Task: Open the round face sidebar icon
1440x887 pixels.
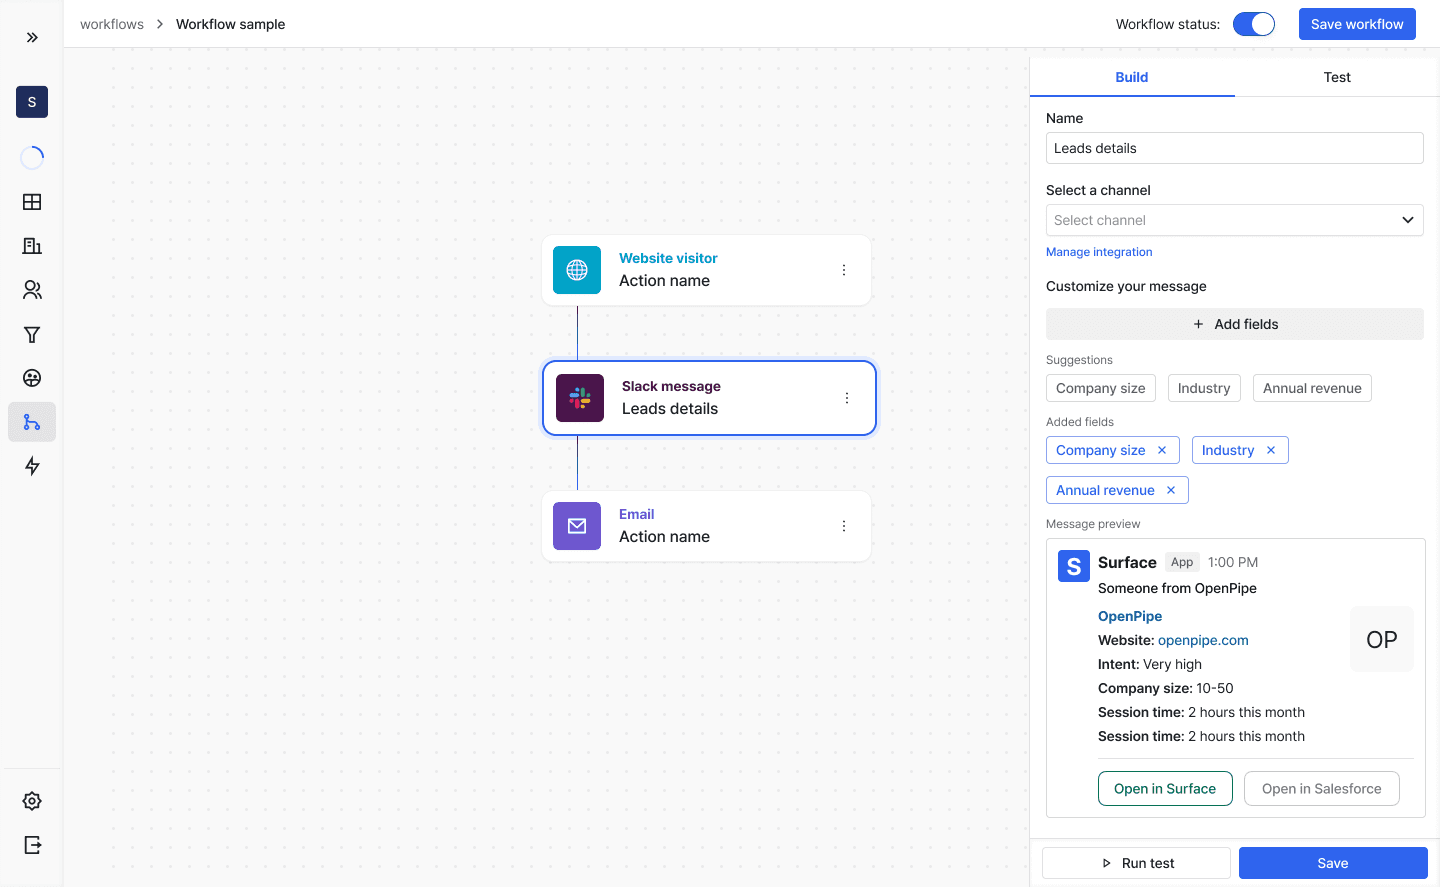Action: 32,378
